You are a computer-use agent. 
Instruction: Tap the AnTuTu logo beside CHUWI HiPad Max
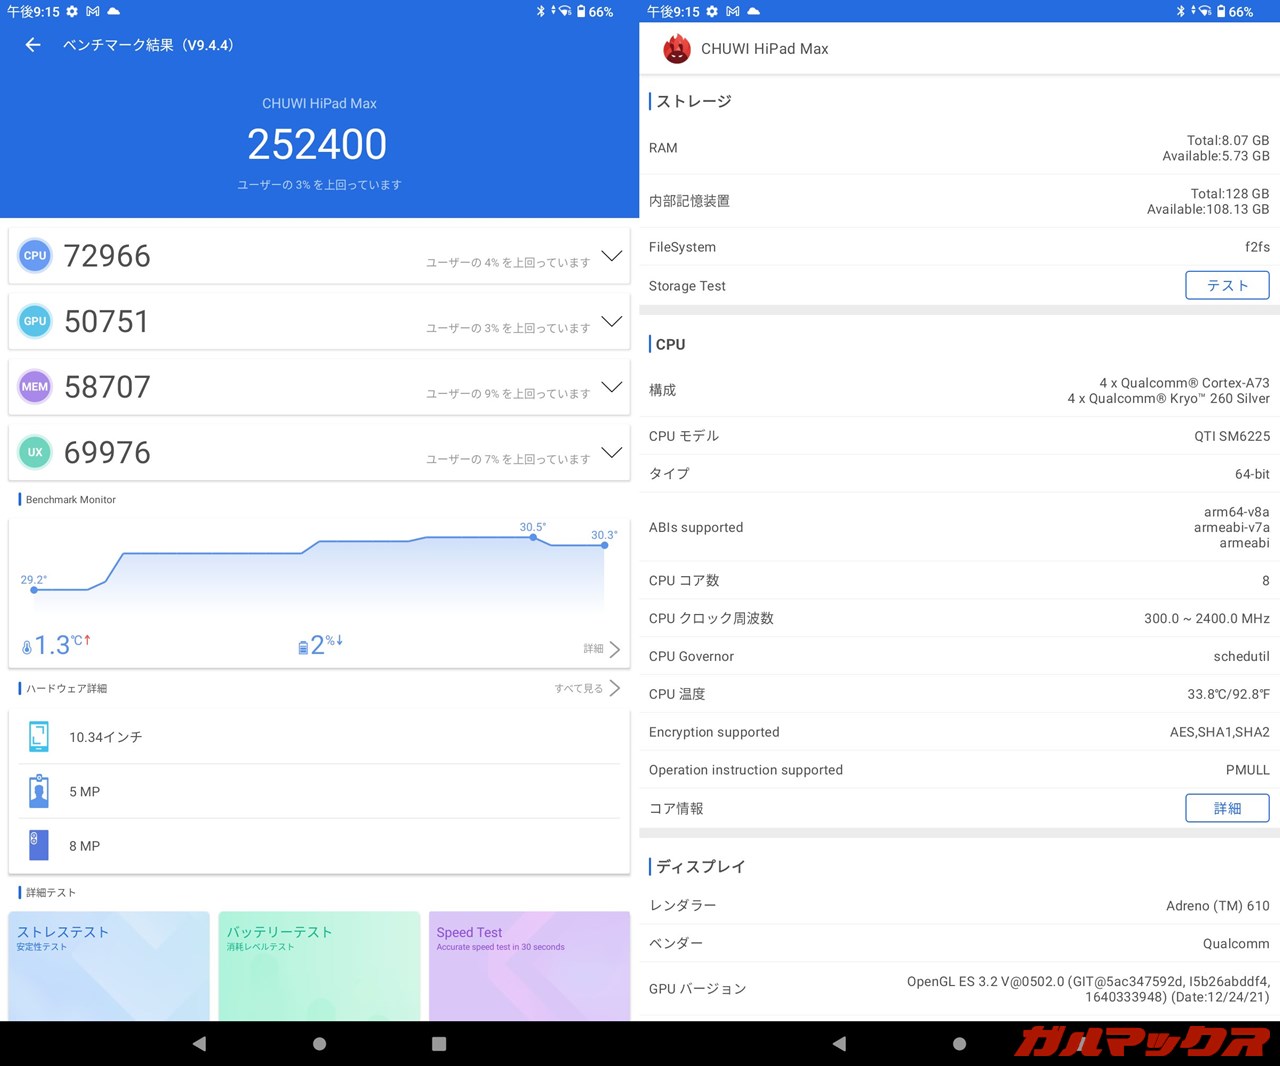point(677,49)
